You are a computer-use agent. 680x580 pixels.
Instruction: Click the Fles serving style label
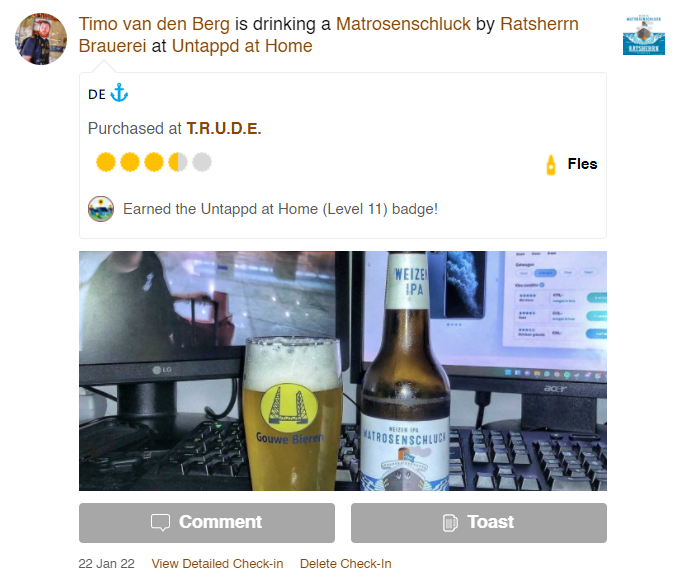click(582, 164)
